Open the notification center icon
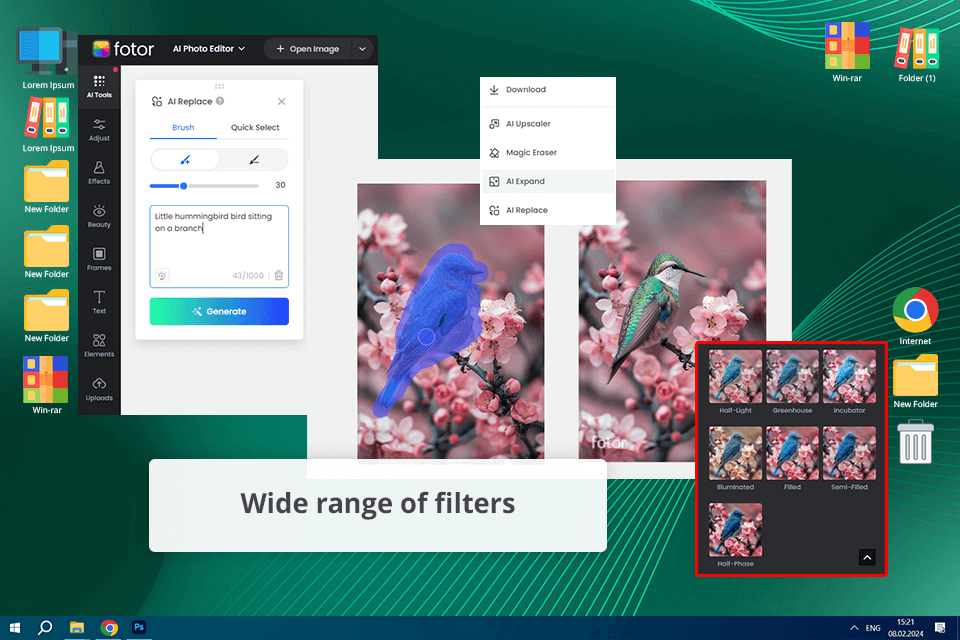Viewport: 960px width, 640px height. point(940,627)
